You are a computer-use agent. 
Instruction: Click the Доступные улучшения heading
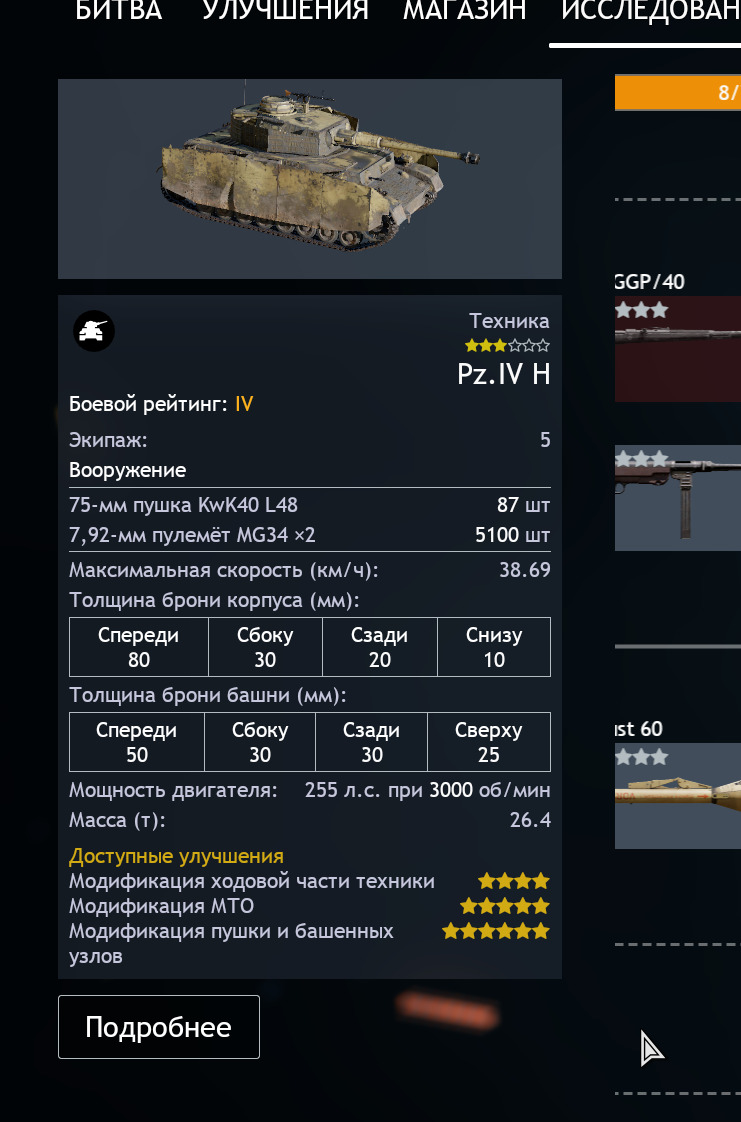click(x=176, y=856)
